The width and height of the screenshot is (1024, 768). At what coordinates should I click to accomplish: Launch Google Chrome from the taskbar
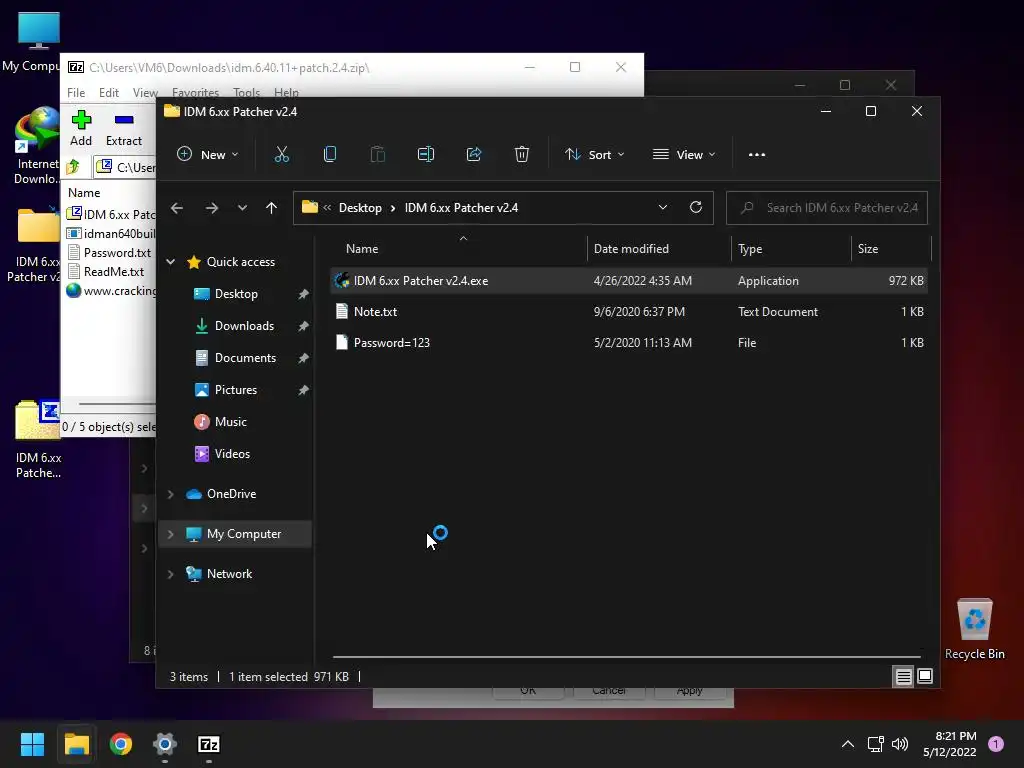(x=121, y=744)
